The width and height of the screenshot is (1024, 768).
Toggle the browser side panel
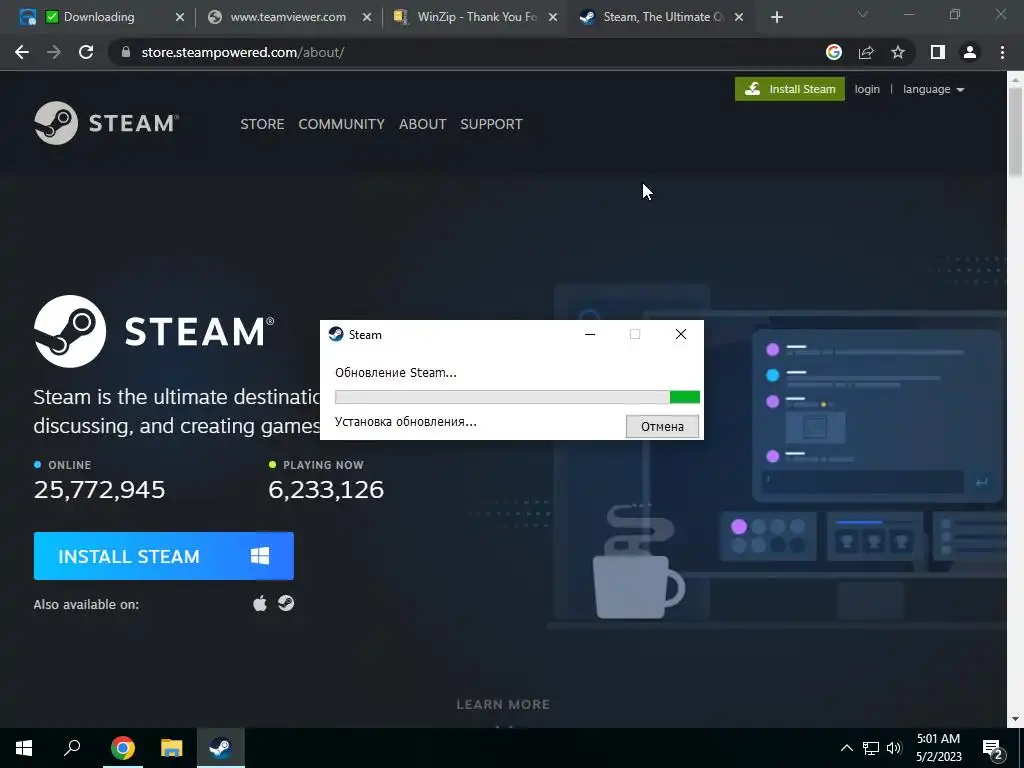pos(937,52)
